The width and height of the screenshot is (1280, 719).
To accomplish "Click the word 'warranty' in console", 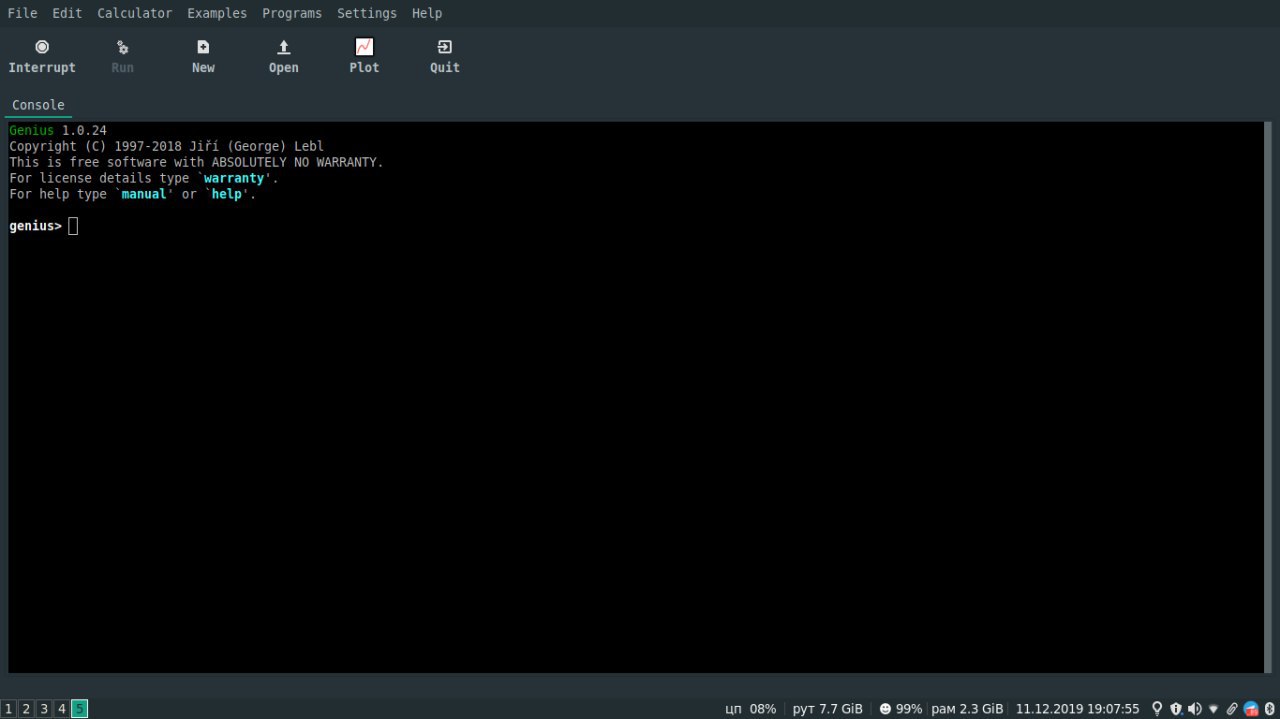I will pos(235,178).
